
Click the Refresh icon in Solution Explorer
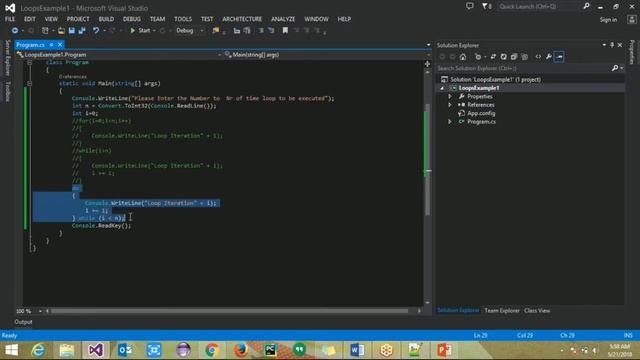503,57
